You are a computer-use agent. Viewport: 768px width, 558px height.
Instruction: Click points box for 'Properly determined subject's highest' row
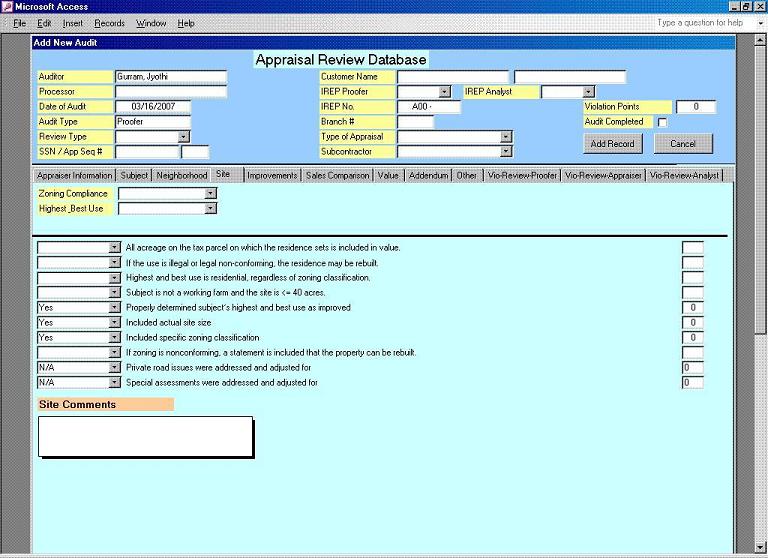[693, 308]
